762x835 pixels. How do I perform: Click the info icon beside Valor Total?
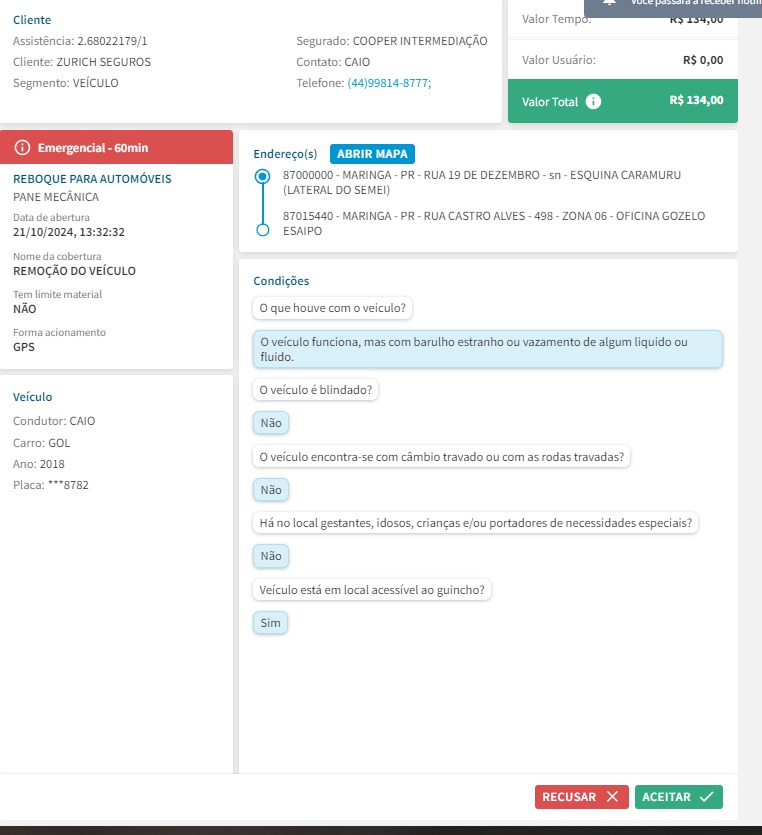[x=594, y=102]
